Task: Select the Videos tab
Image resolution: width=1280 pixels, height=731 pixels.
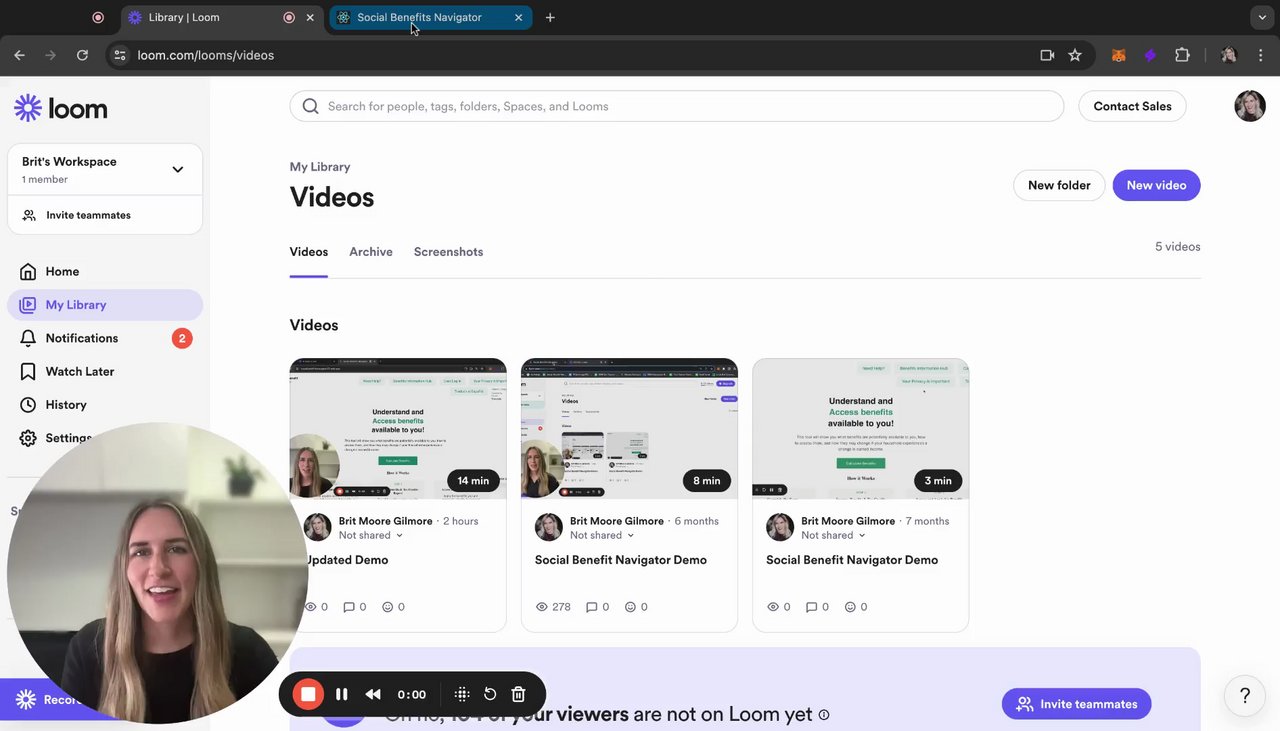Action: pos(309,252)
